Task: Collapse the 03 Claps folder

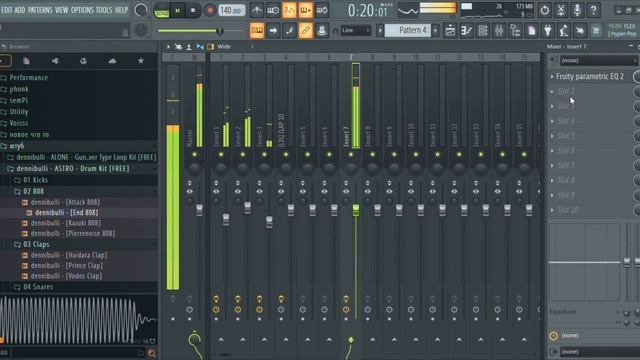Action: point(36,244)
